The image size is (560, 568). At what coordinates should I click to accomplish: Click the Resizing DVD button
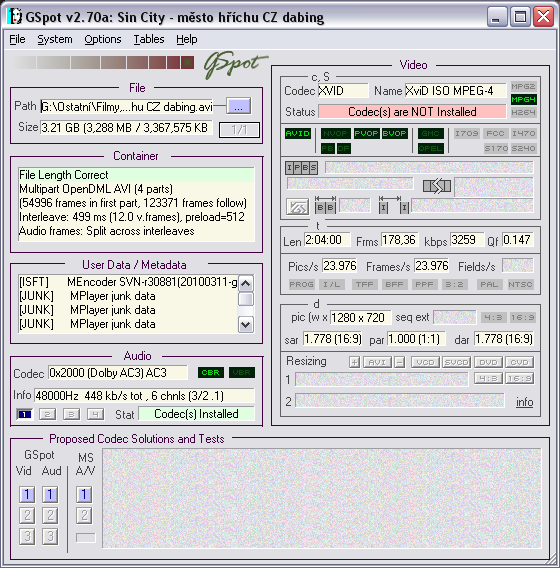[488, 362]
